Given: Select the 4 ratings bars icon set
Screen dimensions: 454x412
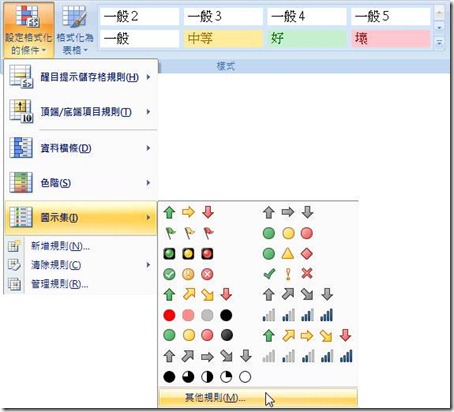Looking at the screenshot, I should tap(298, 315).
